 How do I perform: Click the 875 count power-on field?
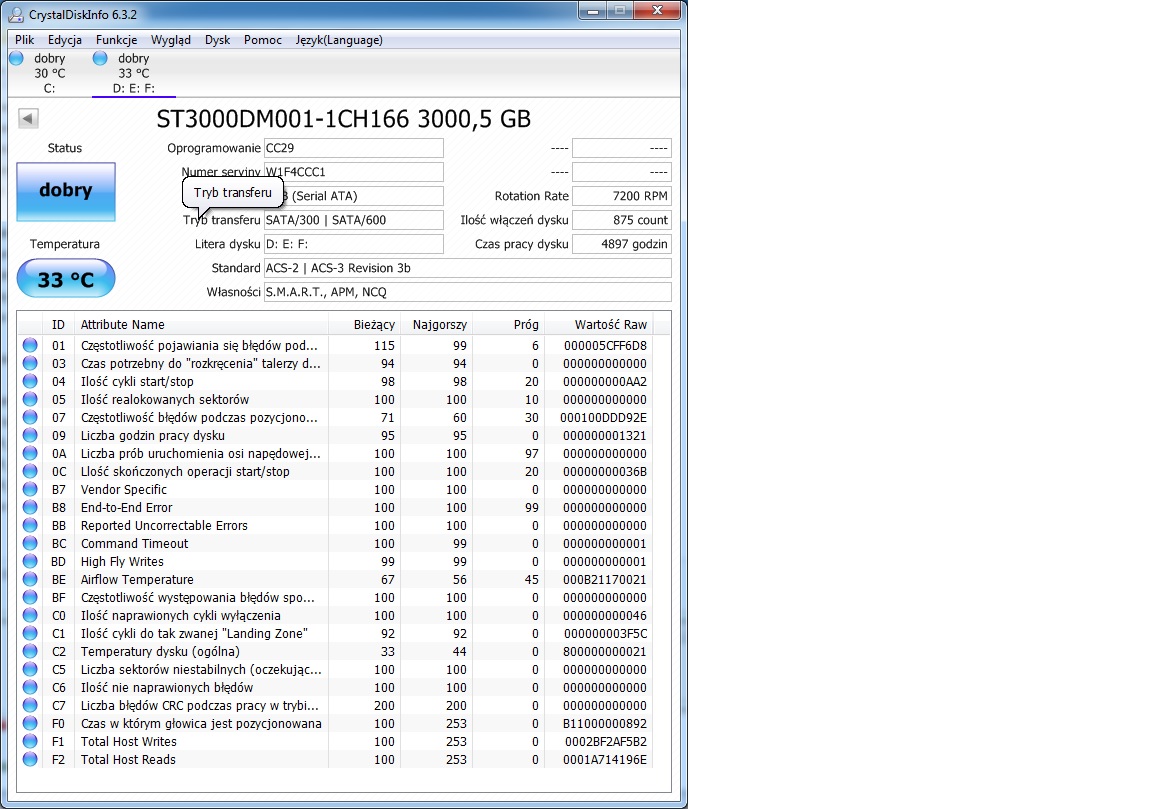tap(622, 220)
